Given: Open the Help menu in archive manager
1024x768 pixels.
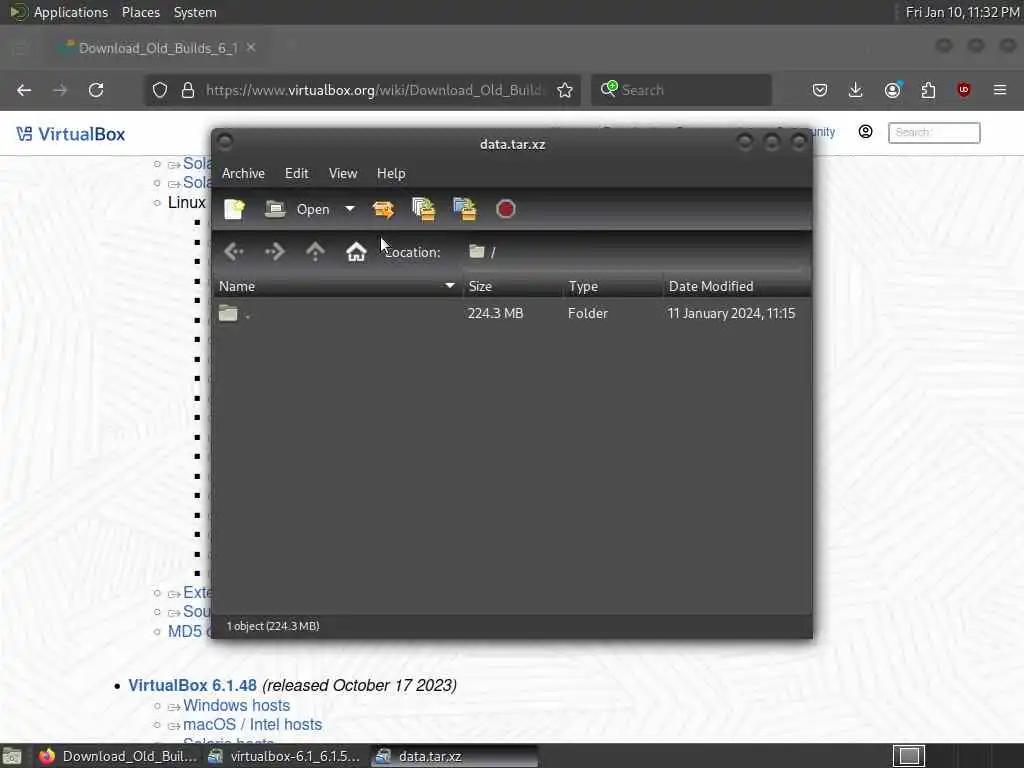Looking at the screenshot, I should (x=391, y=174).
